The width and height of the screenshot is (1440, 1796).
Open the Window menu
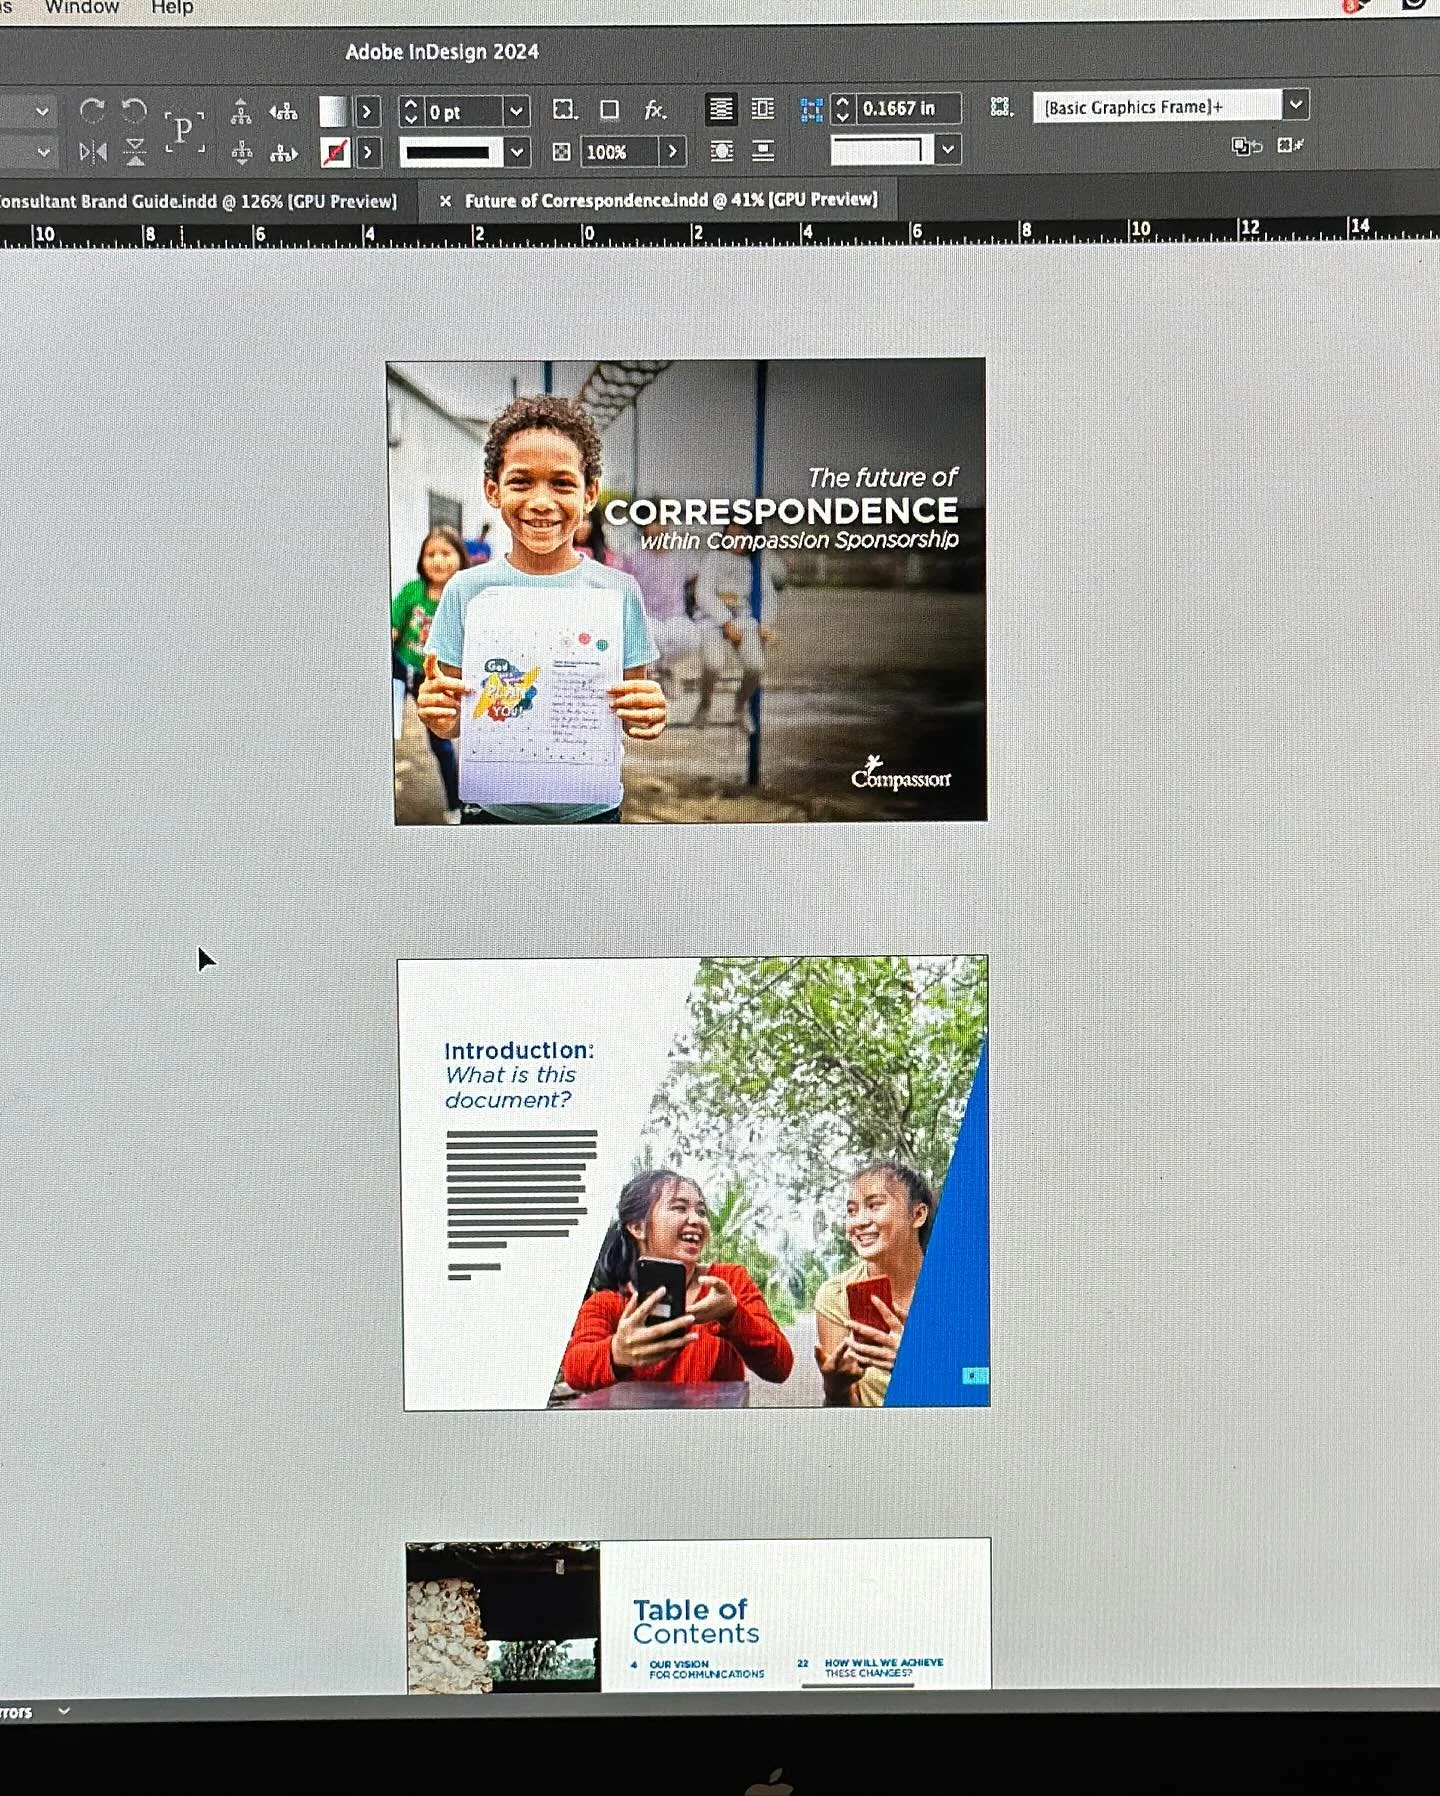pyautogui.click(x=82, y=8)
